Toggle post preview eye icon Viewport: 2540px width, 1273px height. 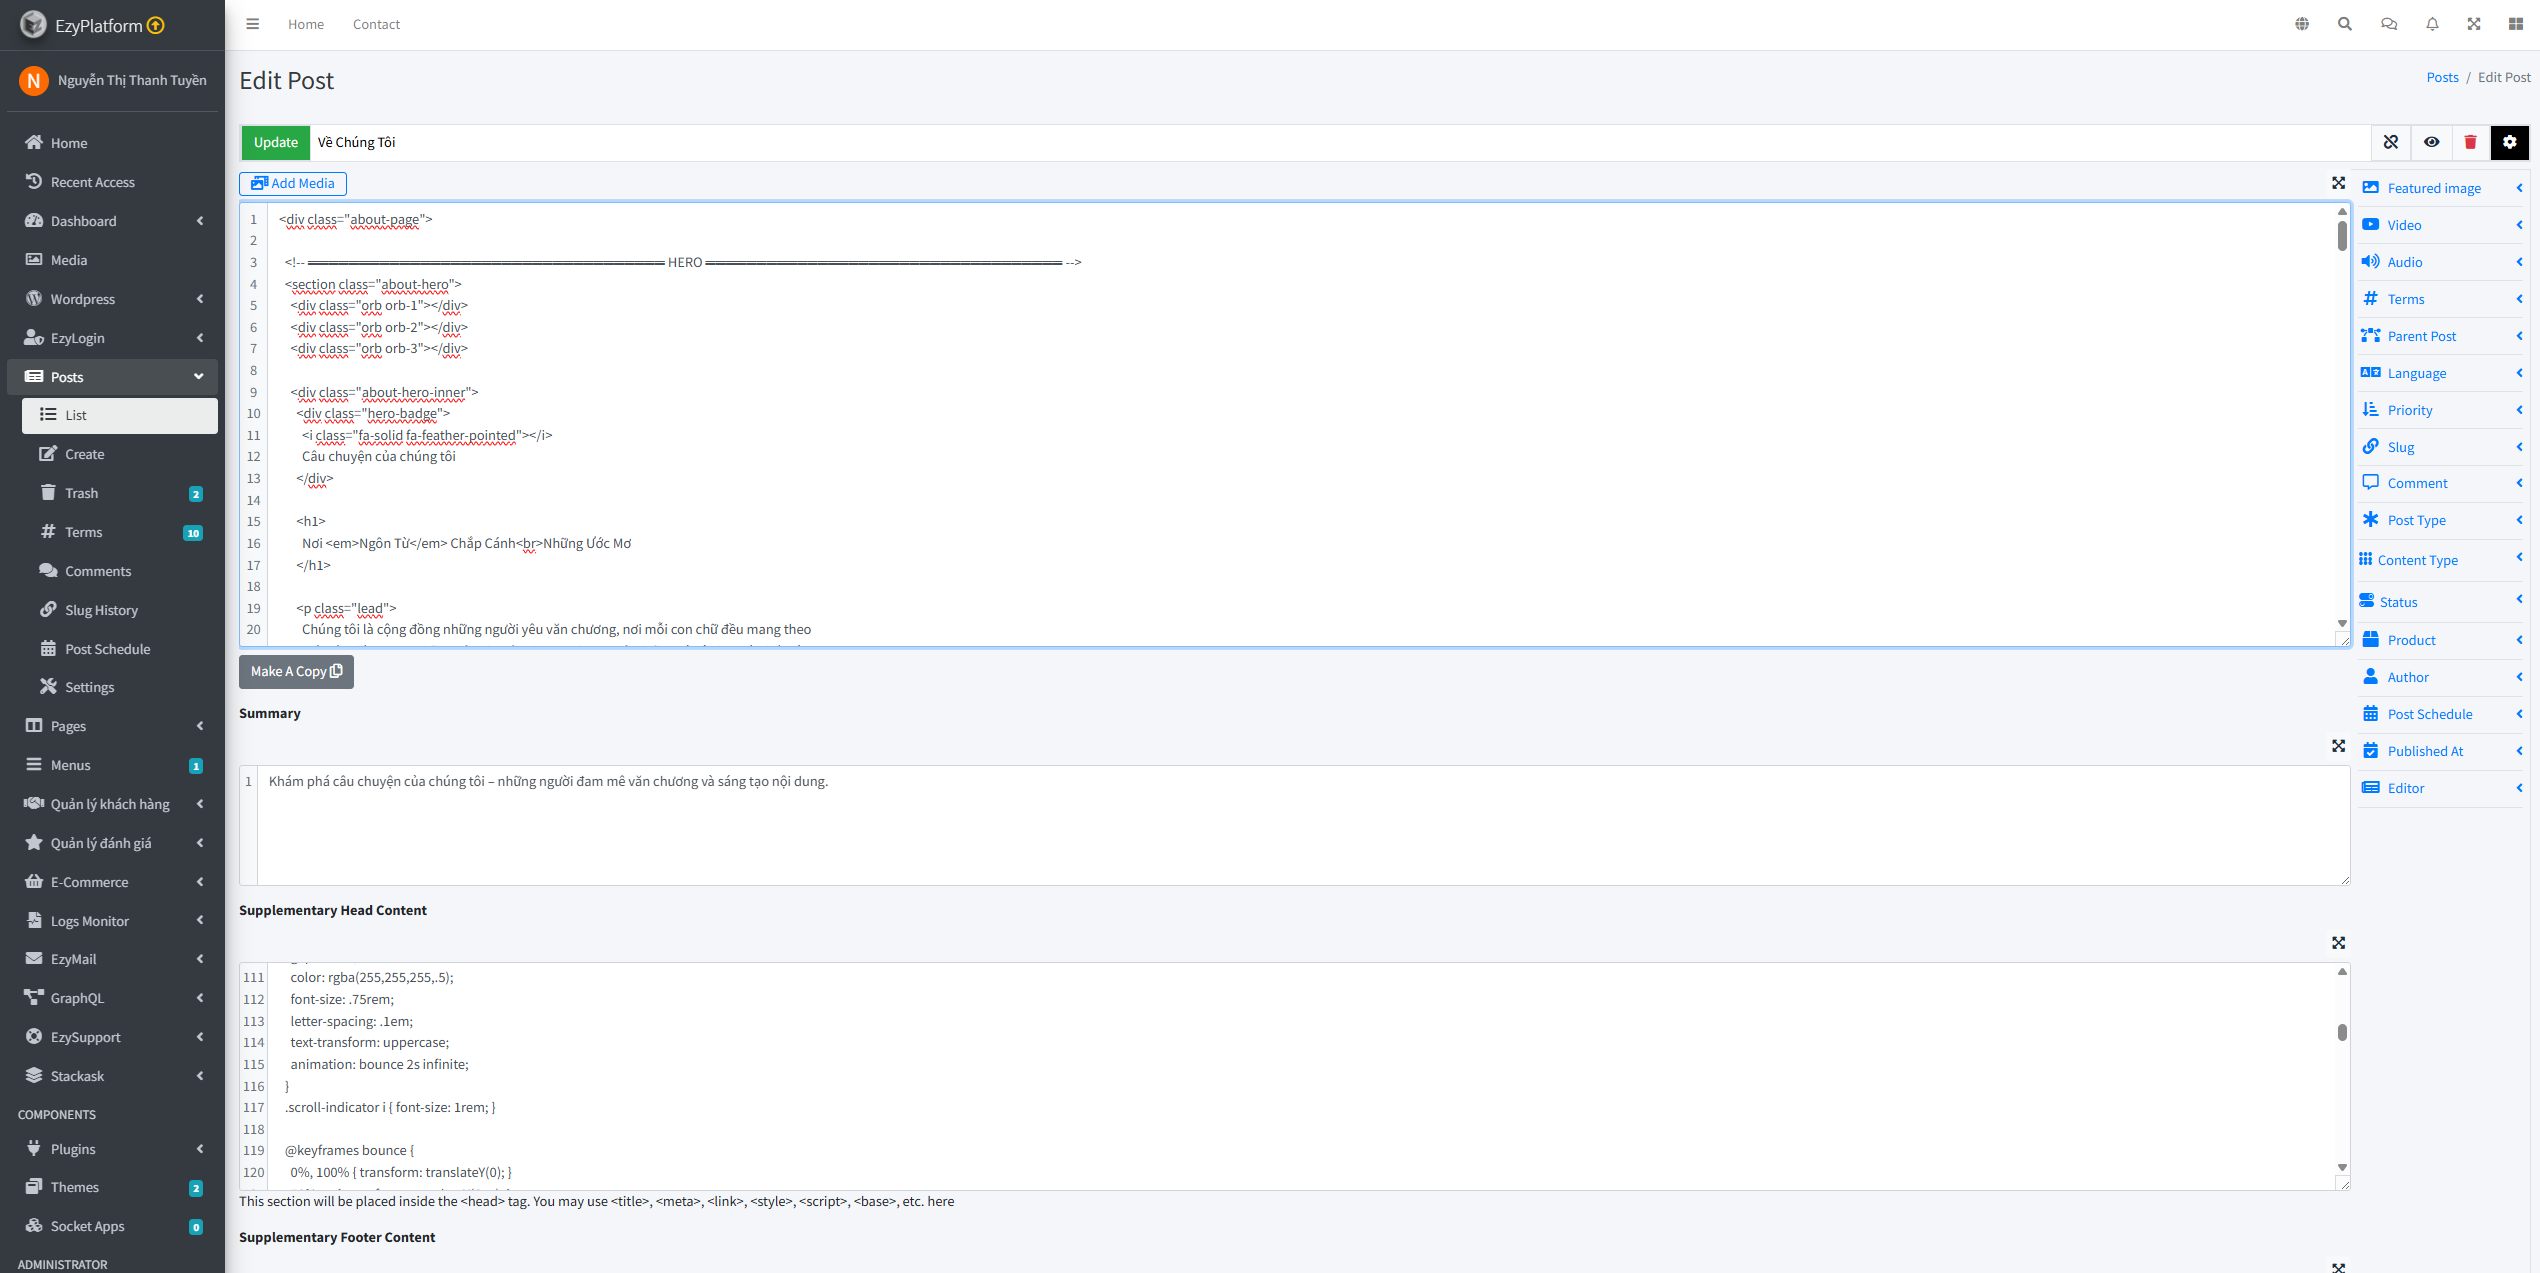click(x=2431, y=142)
